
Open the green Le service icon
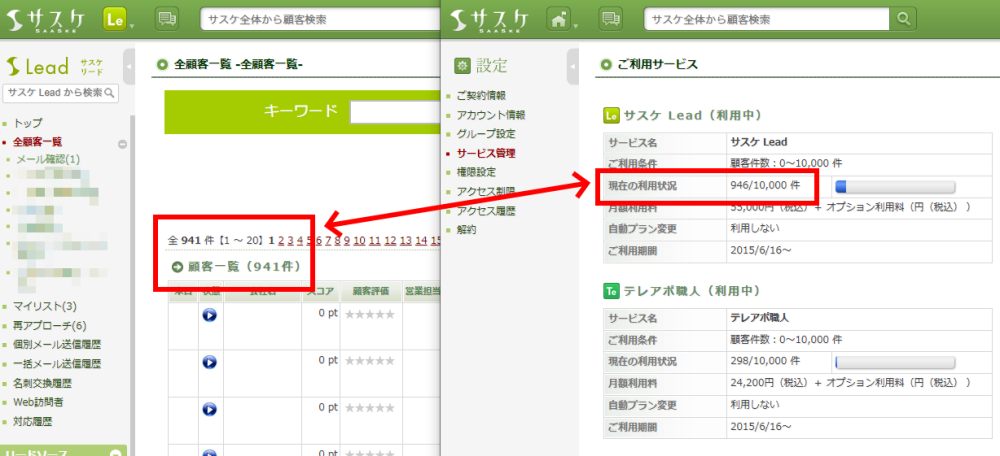pyautogui.click(x=115, y=20)
